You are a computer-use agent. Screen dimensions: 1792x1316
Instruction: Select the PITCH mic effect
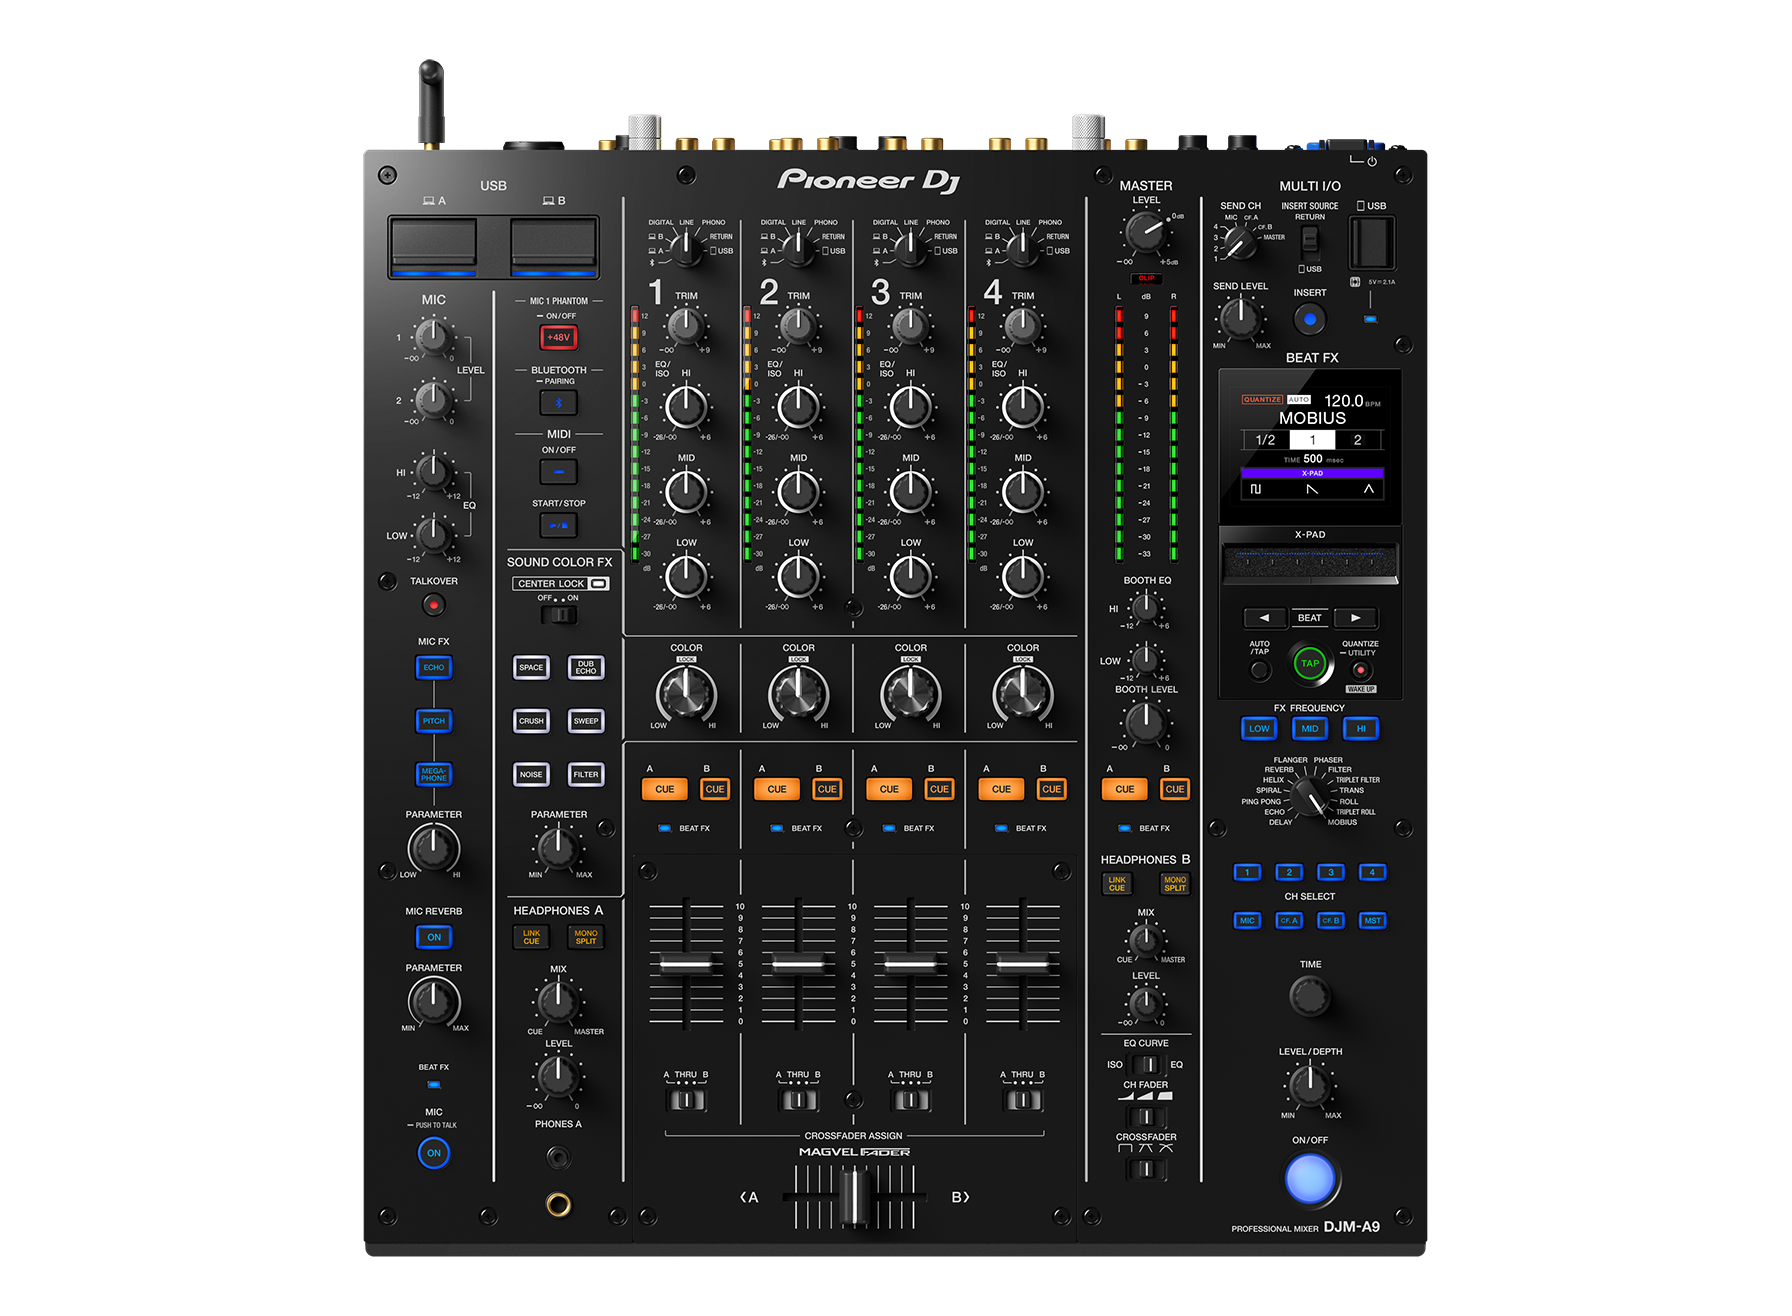click(434, 721)
